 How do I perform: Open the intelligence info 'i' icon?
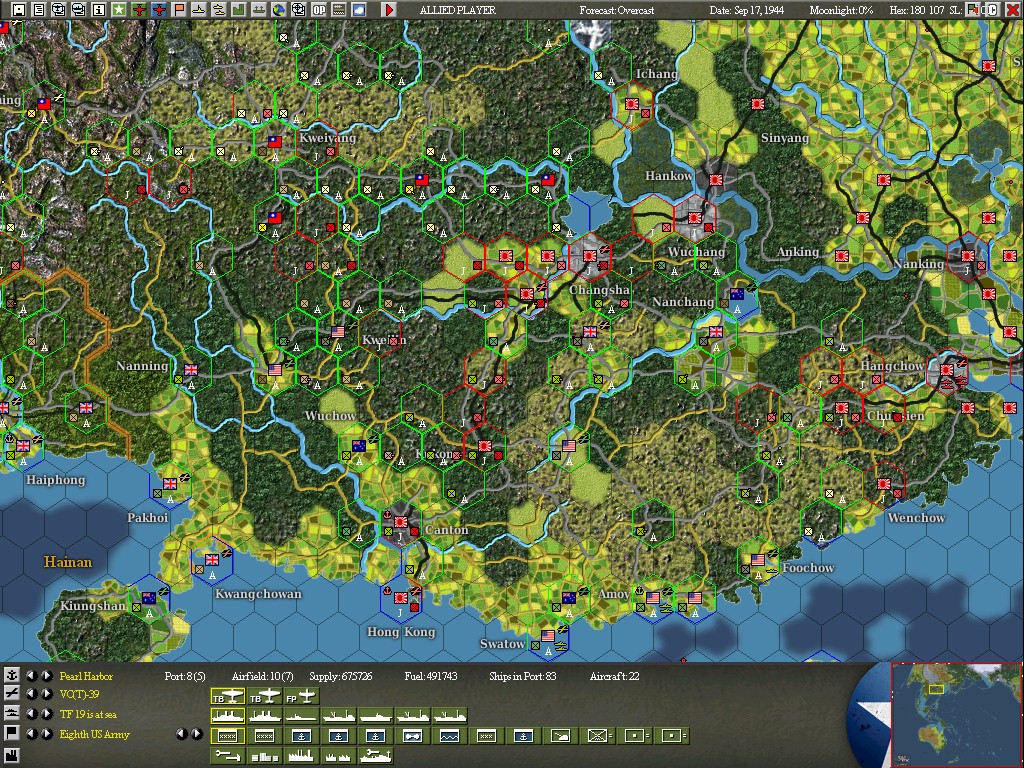pos(99,10)
